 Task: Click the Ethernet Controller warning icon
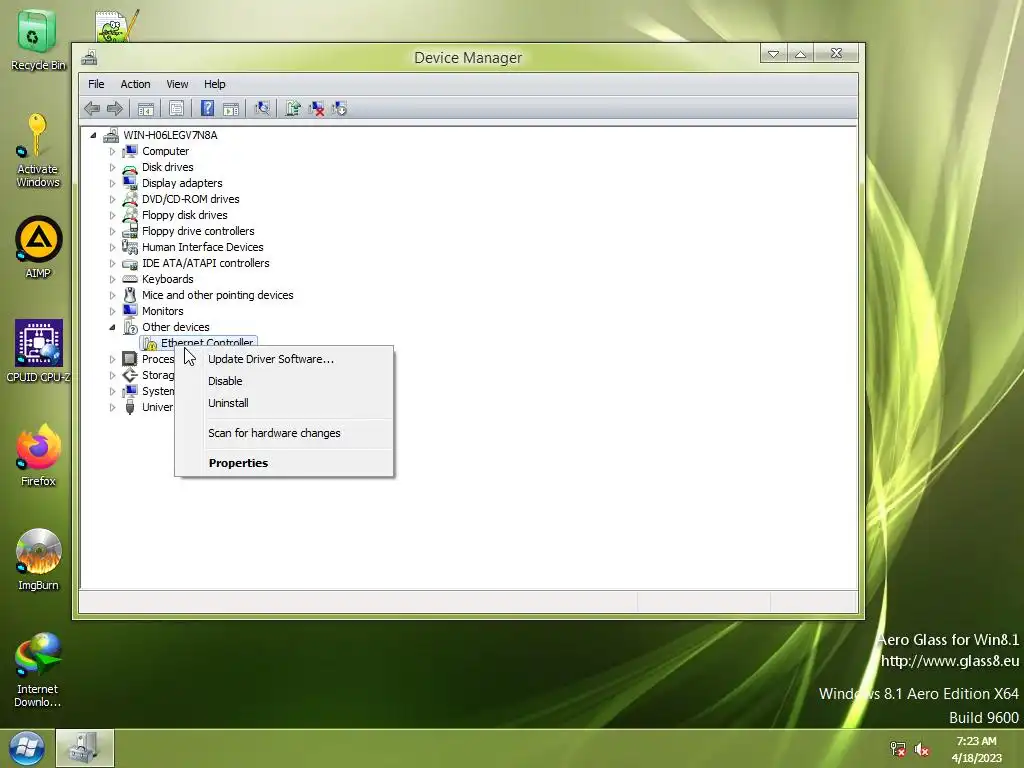[150, 344]
